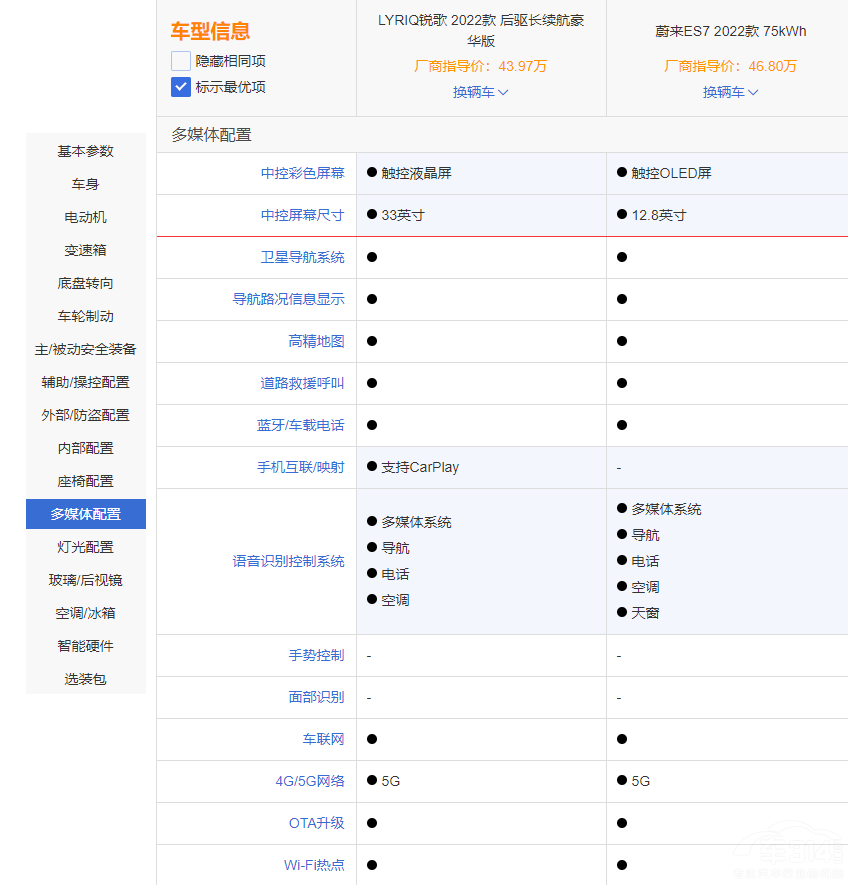Navigate to 主/被动安全装备 section
This screenshot has height=885, width=848.
click(x=86, y=349)
